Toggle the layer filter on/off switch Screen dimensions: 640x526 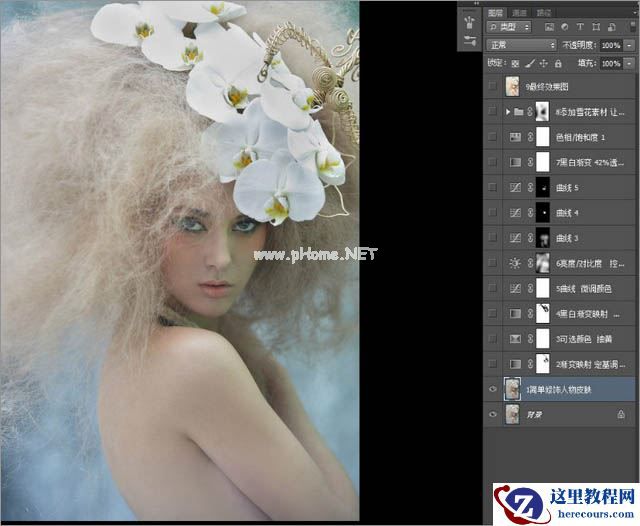pyautogui.click(x=633, y=27)
